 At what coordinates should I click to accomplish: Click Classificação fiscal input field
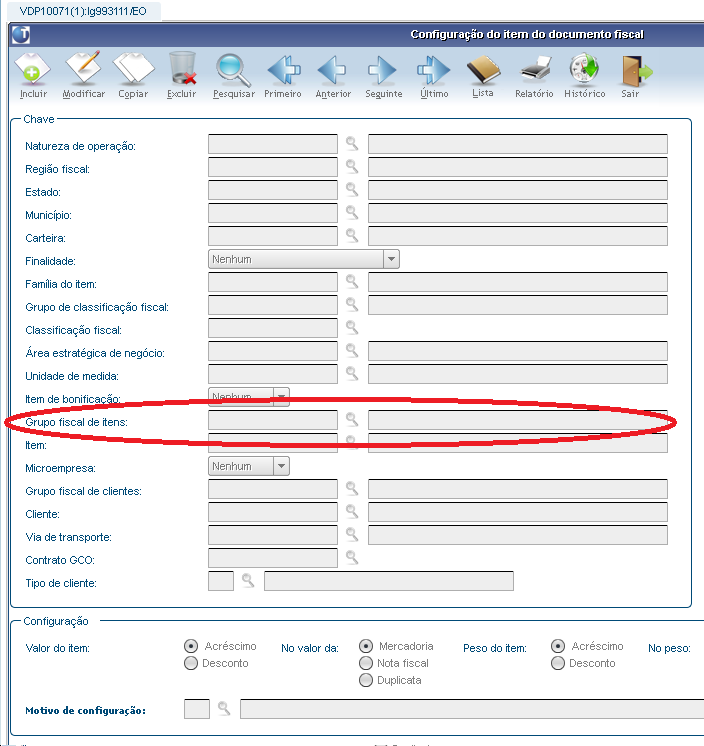pyautogui.click(x=273, y=328)
